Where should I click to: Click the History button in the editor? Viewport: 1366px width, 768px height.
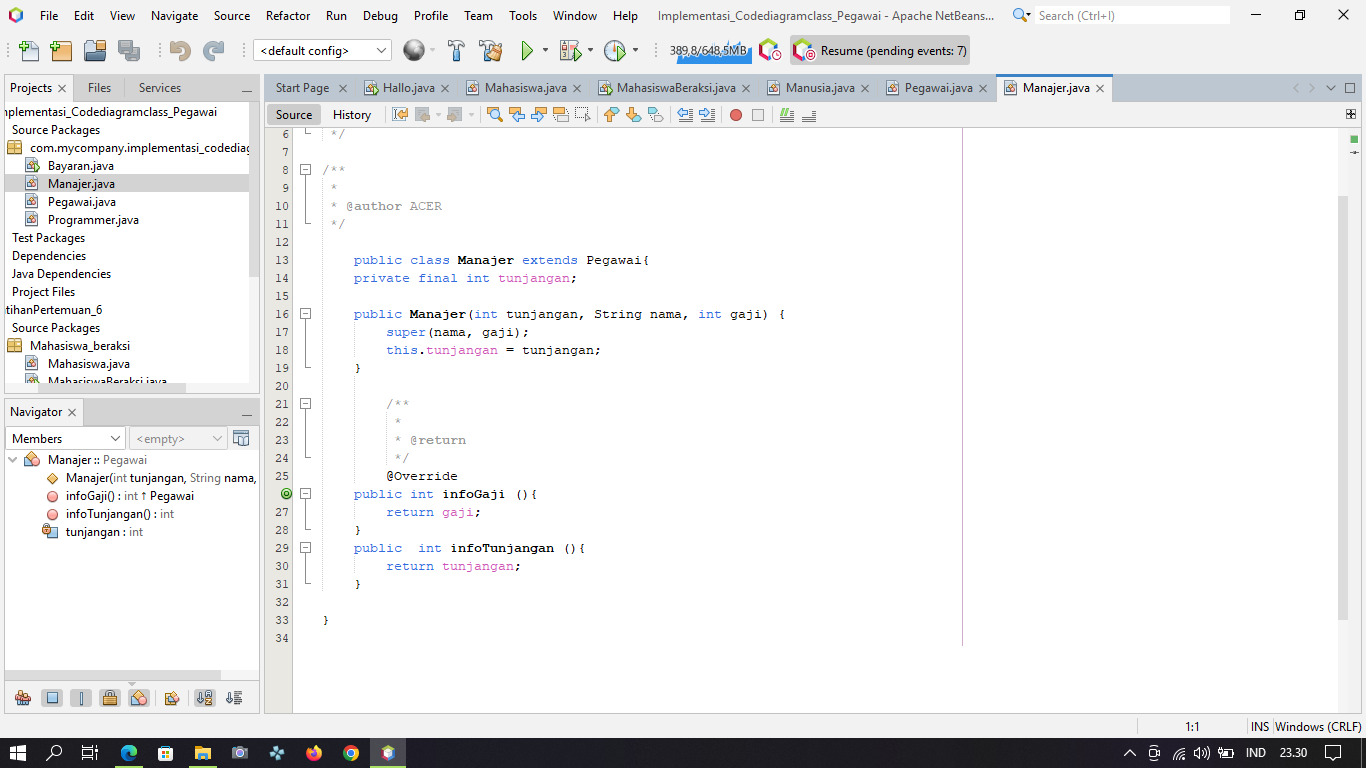point(352,114)
